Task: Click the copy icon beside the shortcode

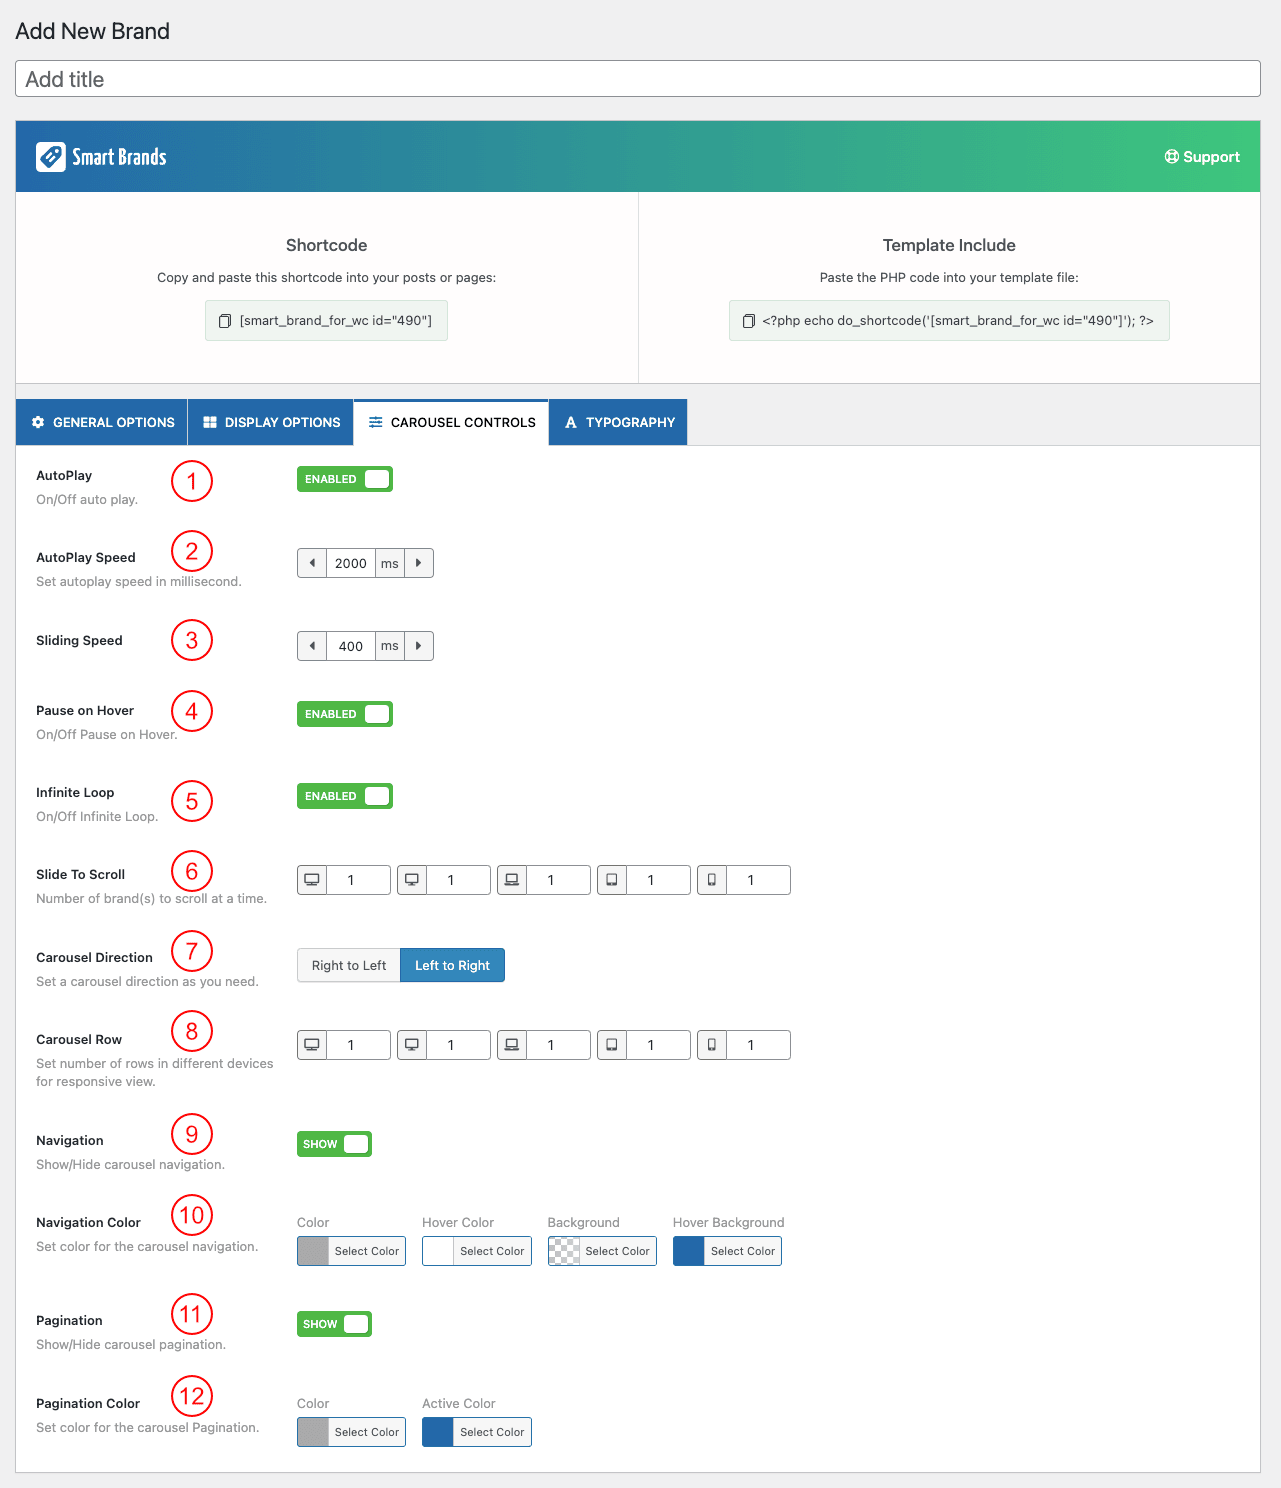Action: tap(225, 321)
